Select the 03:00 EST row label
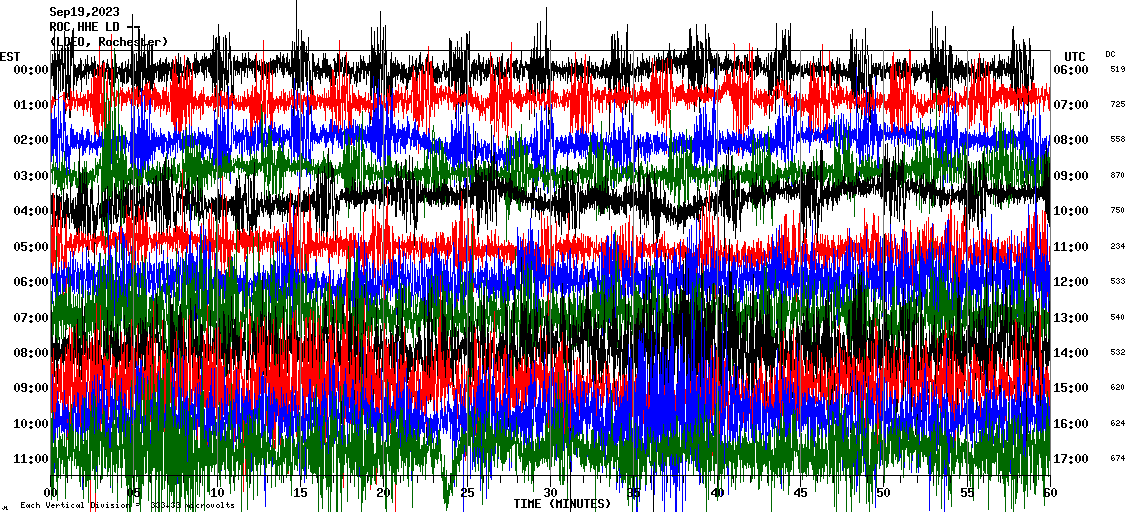Image resolution: width=1130 pixels, height=519 pixels. coord(31,175)
